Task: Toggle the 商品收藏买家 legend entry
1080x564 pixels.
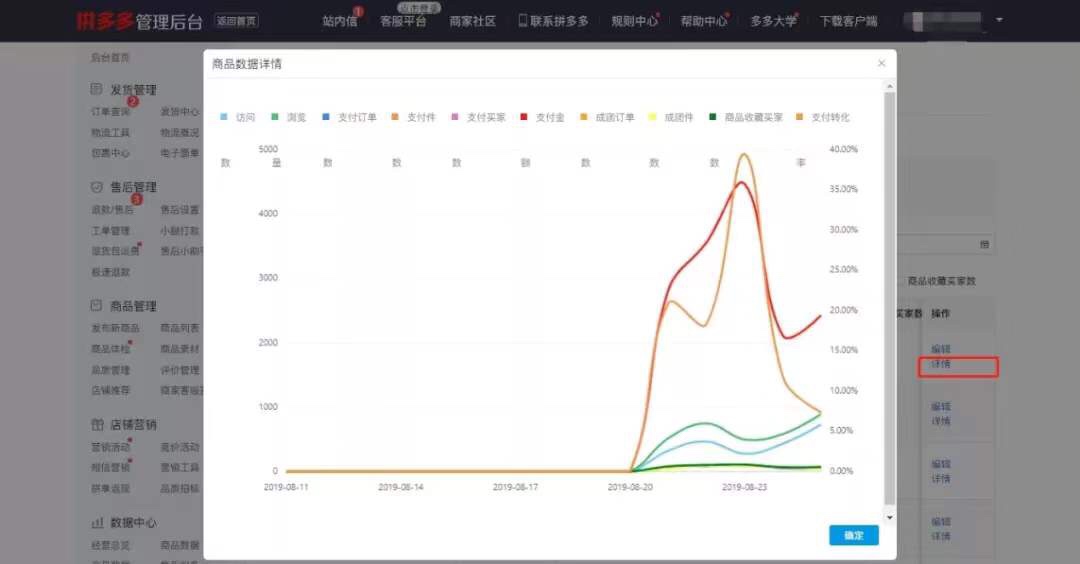Action: tap(746, 117)
